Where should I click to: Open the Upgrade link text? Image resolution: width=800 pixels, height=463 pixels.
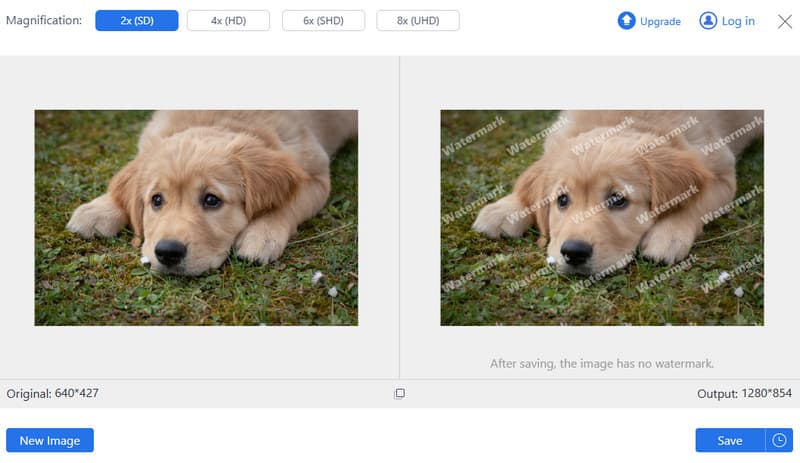click(660, 21)
